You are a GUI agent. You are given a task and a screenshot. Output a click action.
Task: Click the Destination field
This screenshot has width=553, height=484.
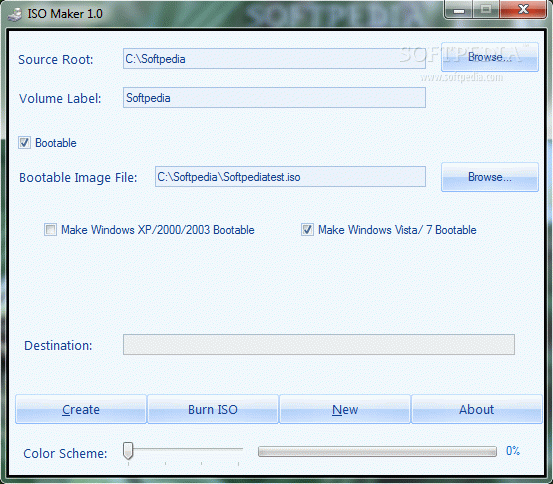coord(319,345)
